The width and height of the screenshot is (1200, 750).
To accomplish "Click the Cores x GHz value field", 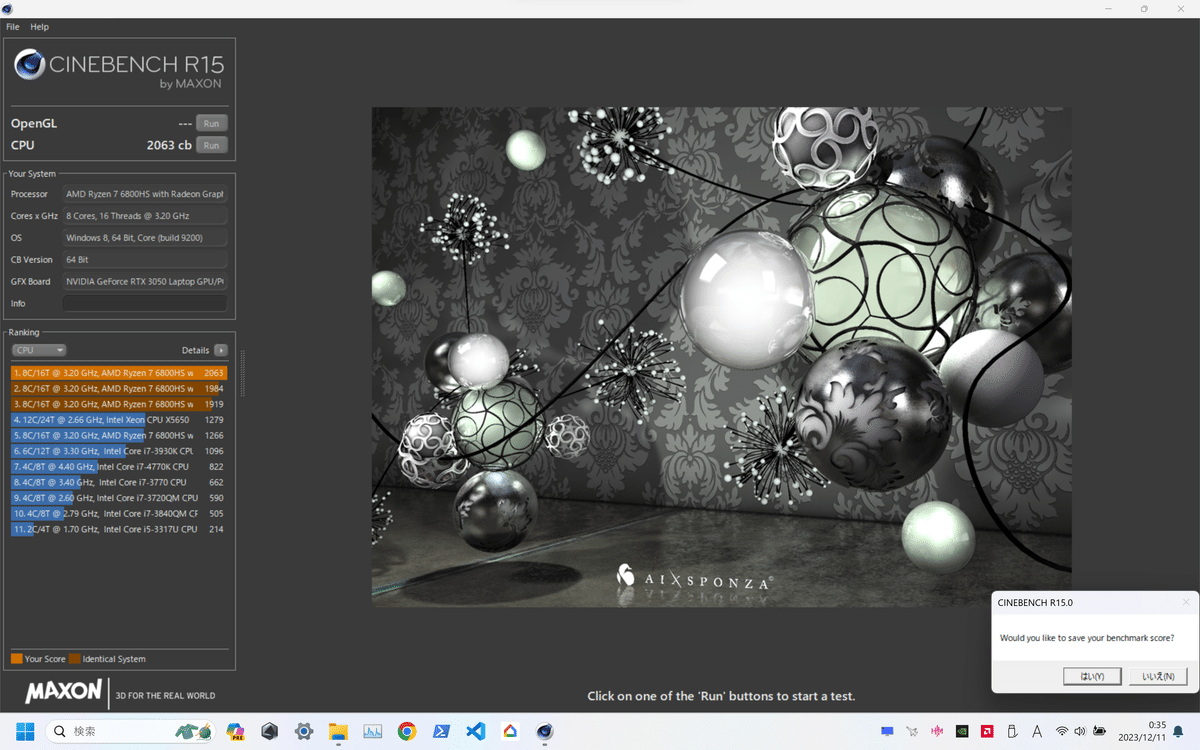I will [x=145, y=216].
